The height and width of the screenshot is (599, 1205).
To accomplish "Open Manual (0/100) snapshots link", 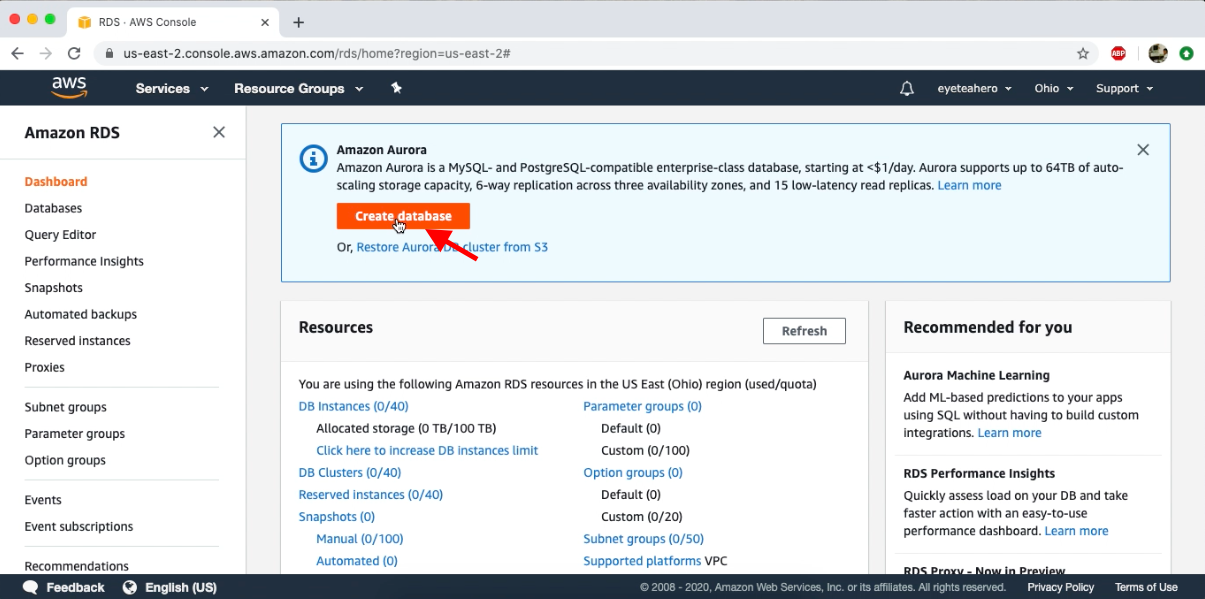I will click(x=360, y=539).
